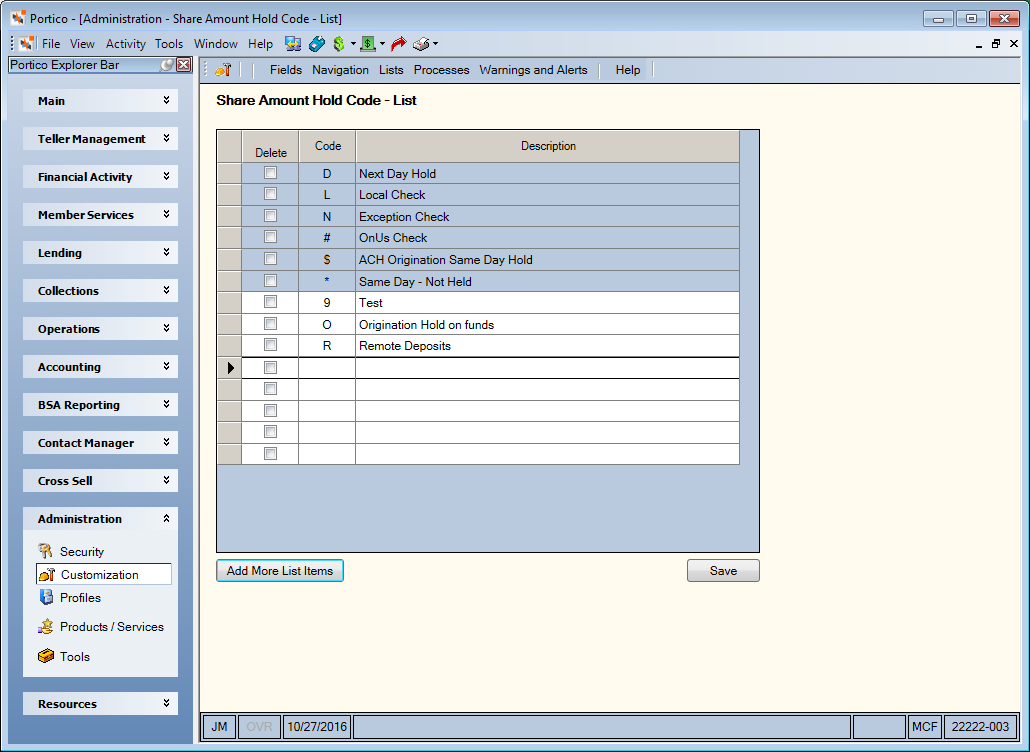Click the blue card reader toolbar icon
This screenshot has height=752, width=1030.
click(317, 44)
